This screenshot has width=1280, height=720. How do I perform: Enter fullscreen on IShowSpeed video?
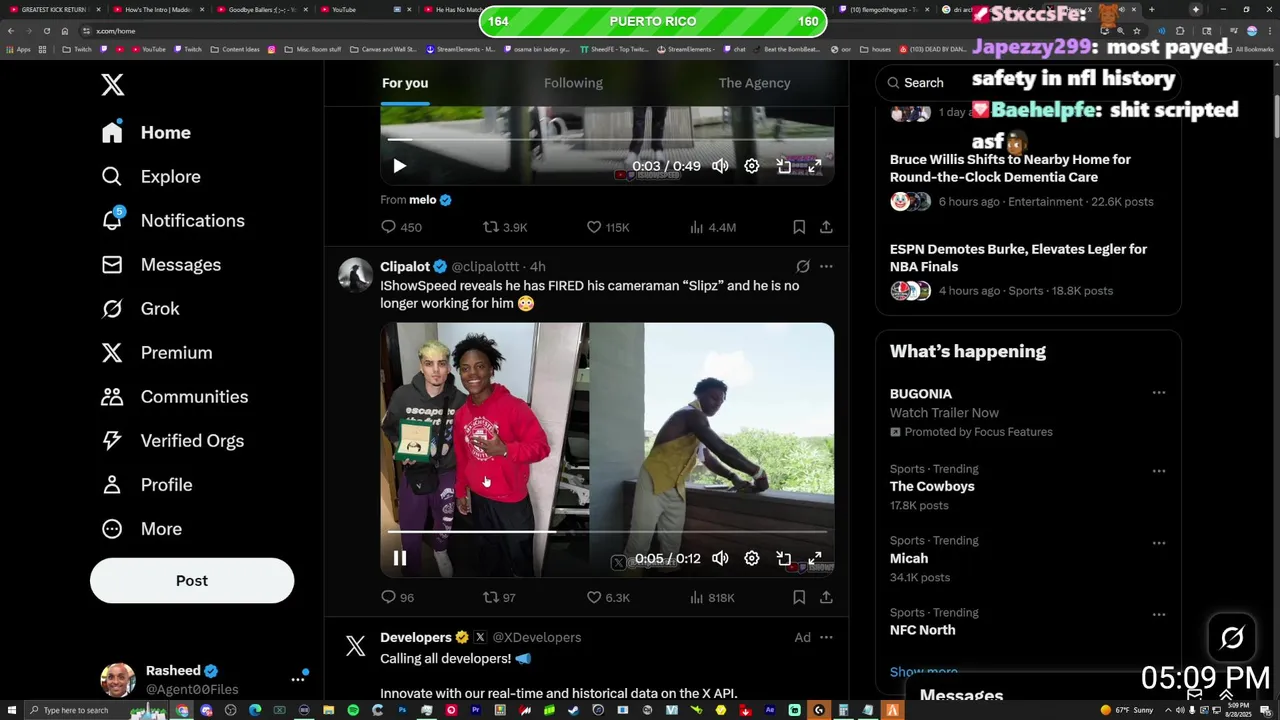[815, 558]
